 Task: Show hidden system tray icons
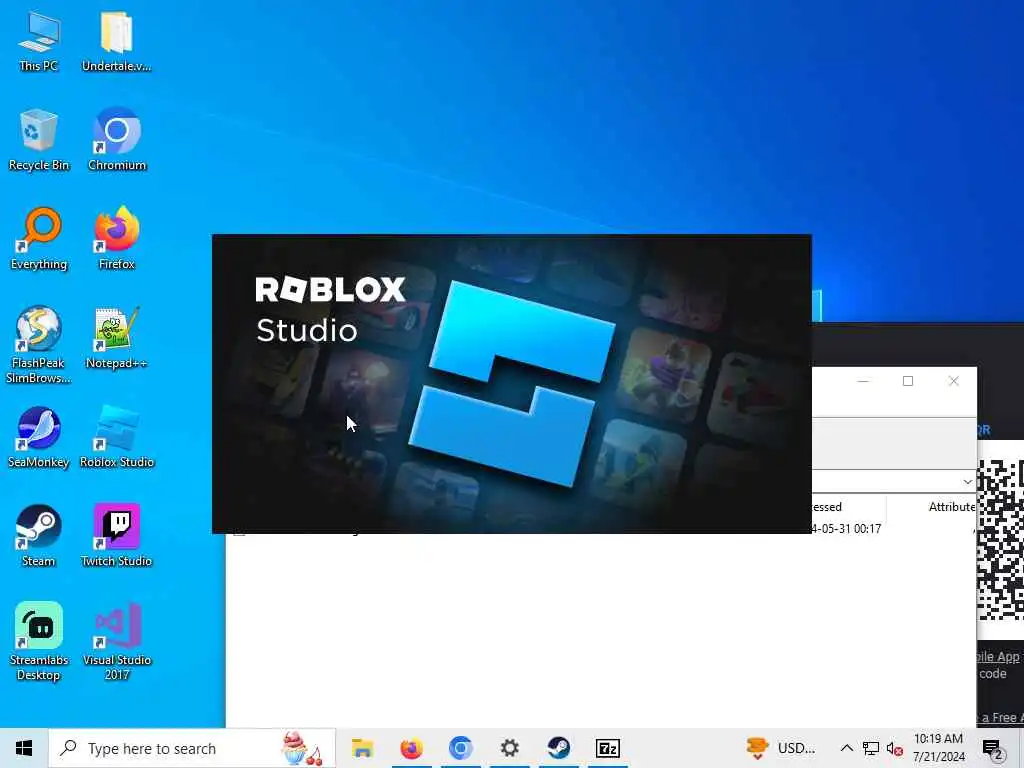(x=846, y=748)
